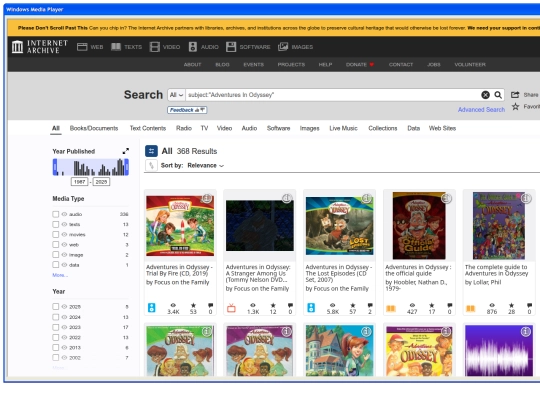Click favorites star on Lost Episodes card
This screenshot has height=405, width=540.
[x=353, y=305]
